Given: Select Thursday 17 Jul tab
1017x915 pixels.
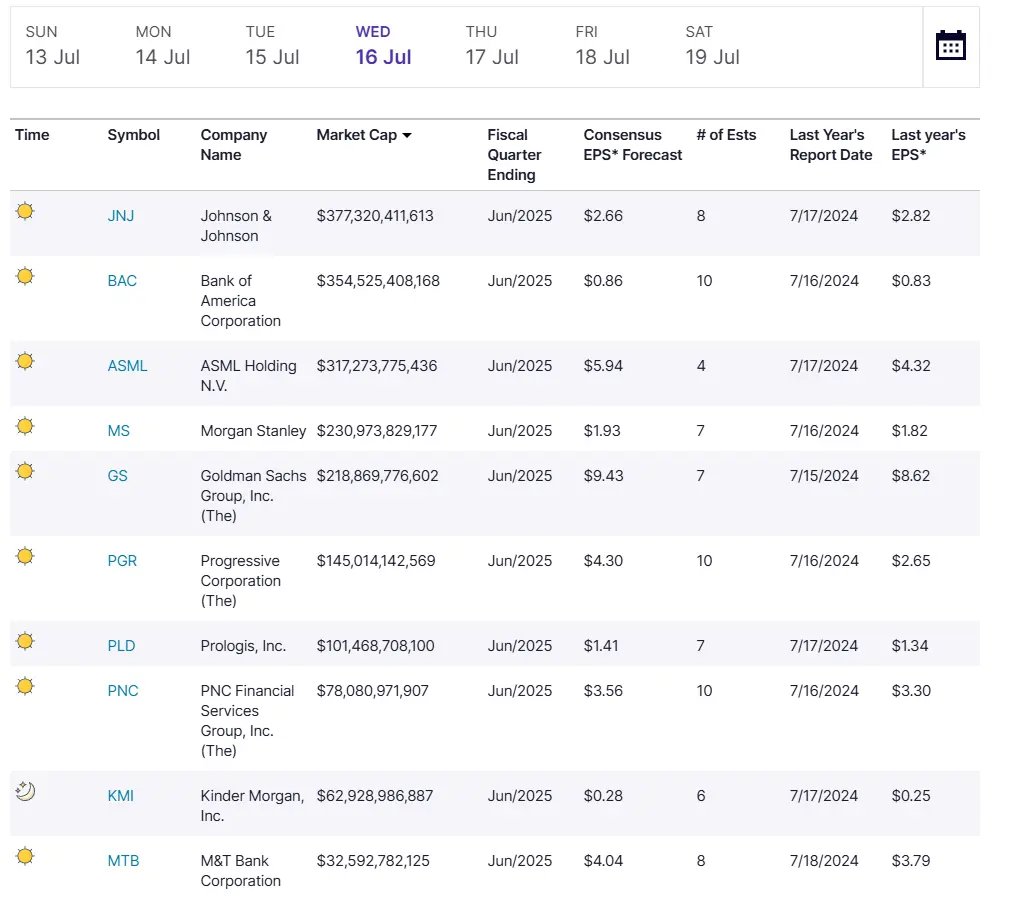Looking at the screenshot, I should click(492, 46).
